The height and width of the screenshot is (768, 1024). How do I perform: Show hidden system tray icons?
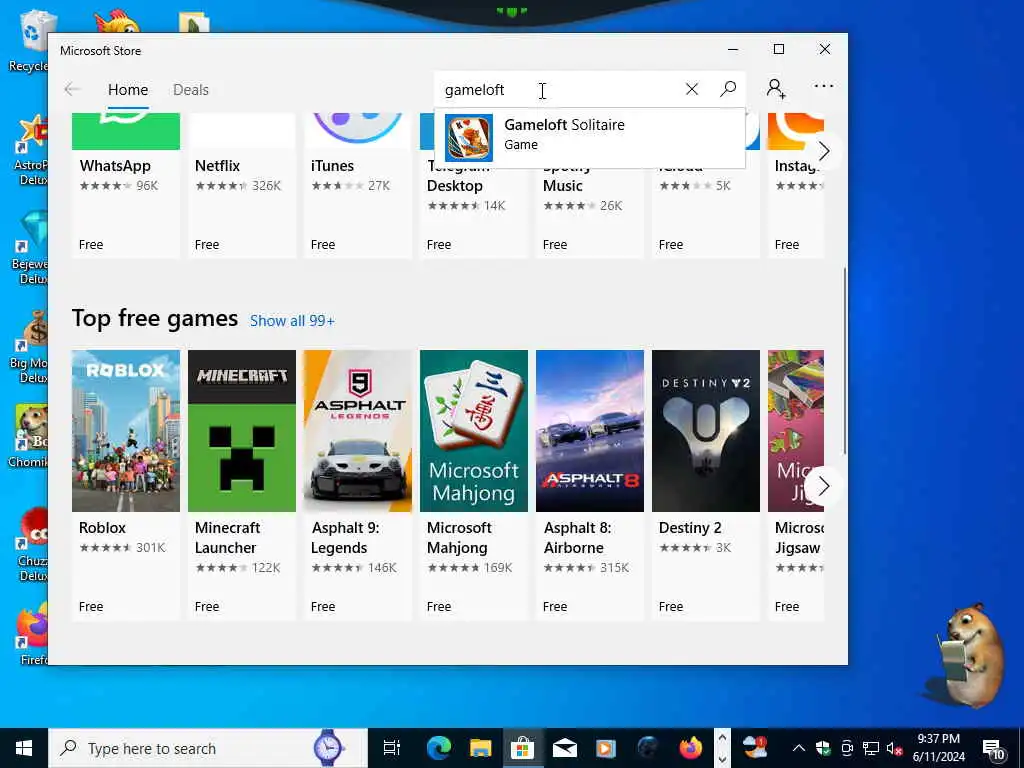798,748
